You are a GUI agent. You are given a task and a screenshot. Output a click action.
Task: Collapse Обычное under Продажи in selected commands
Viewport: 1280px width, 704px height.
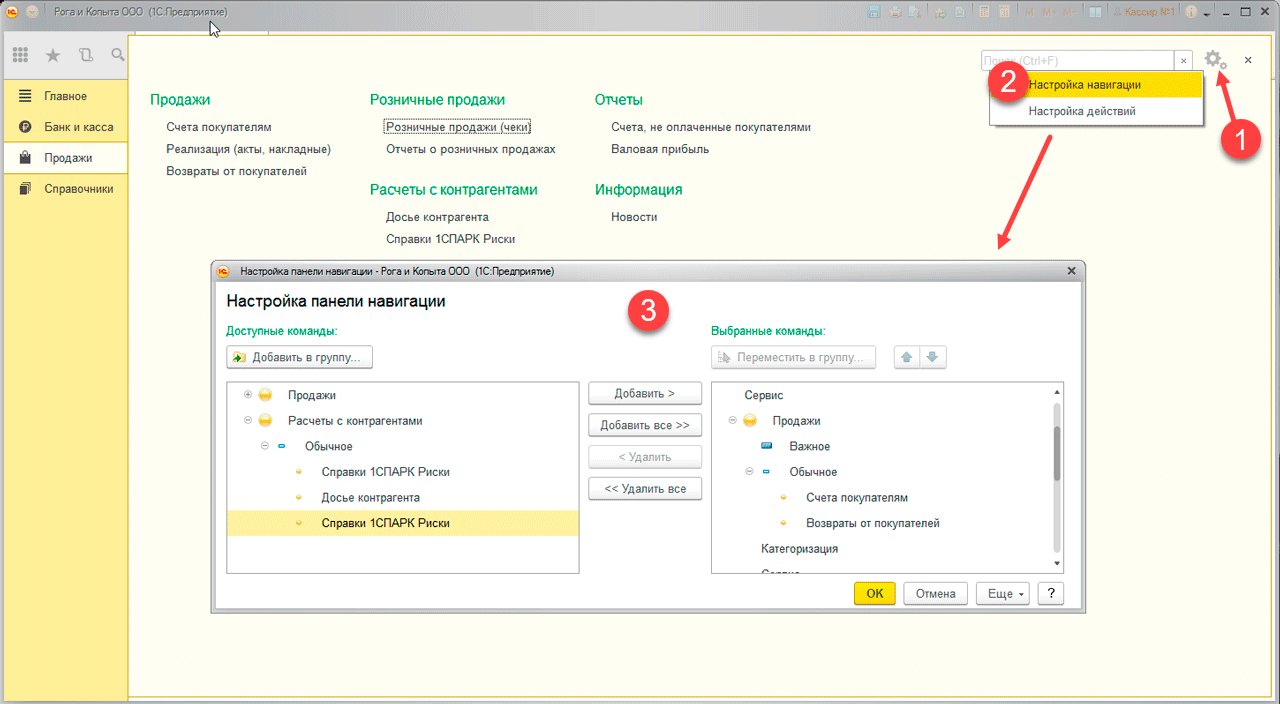[749, 472]
